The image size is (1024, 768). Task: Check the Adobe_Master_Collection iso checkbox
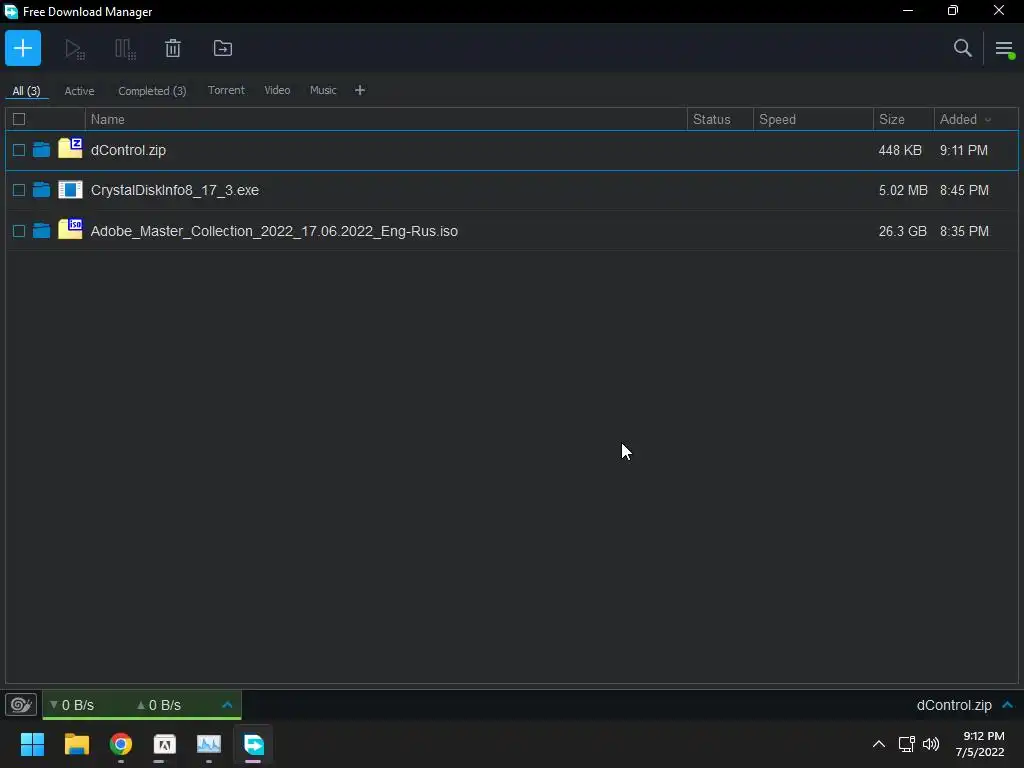[x=19, y=231]
